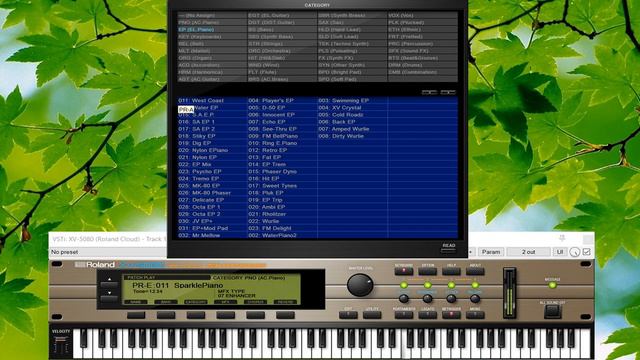Screen dimensions: 640x360
Task: Click the Param button
Action: click(491, 252)
